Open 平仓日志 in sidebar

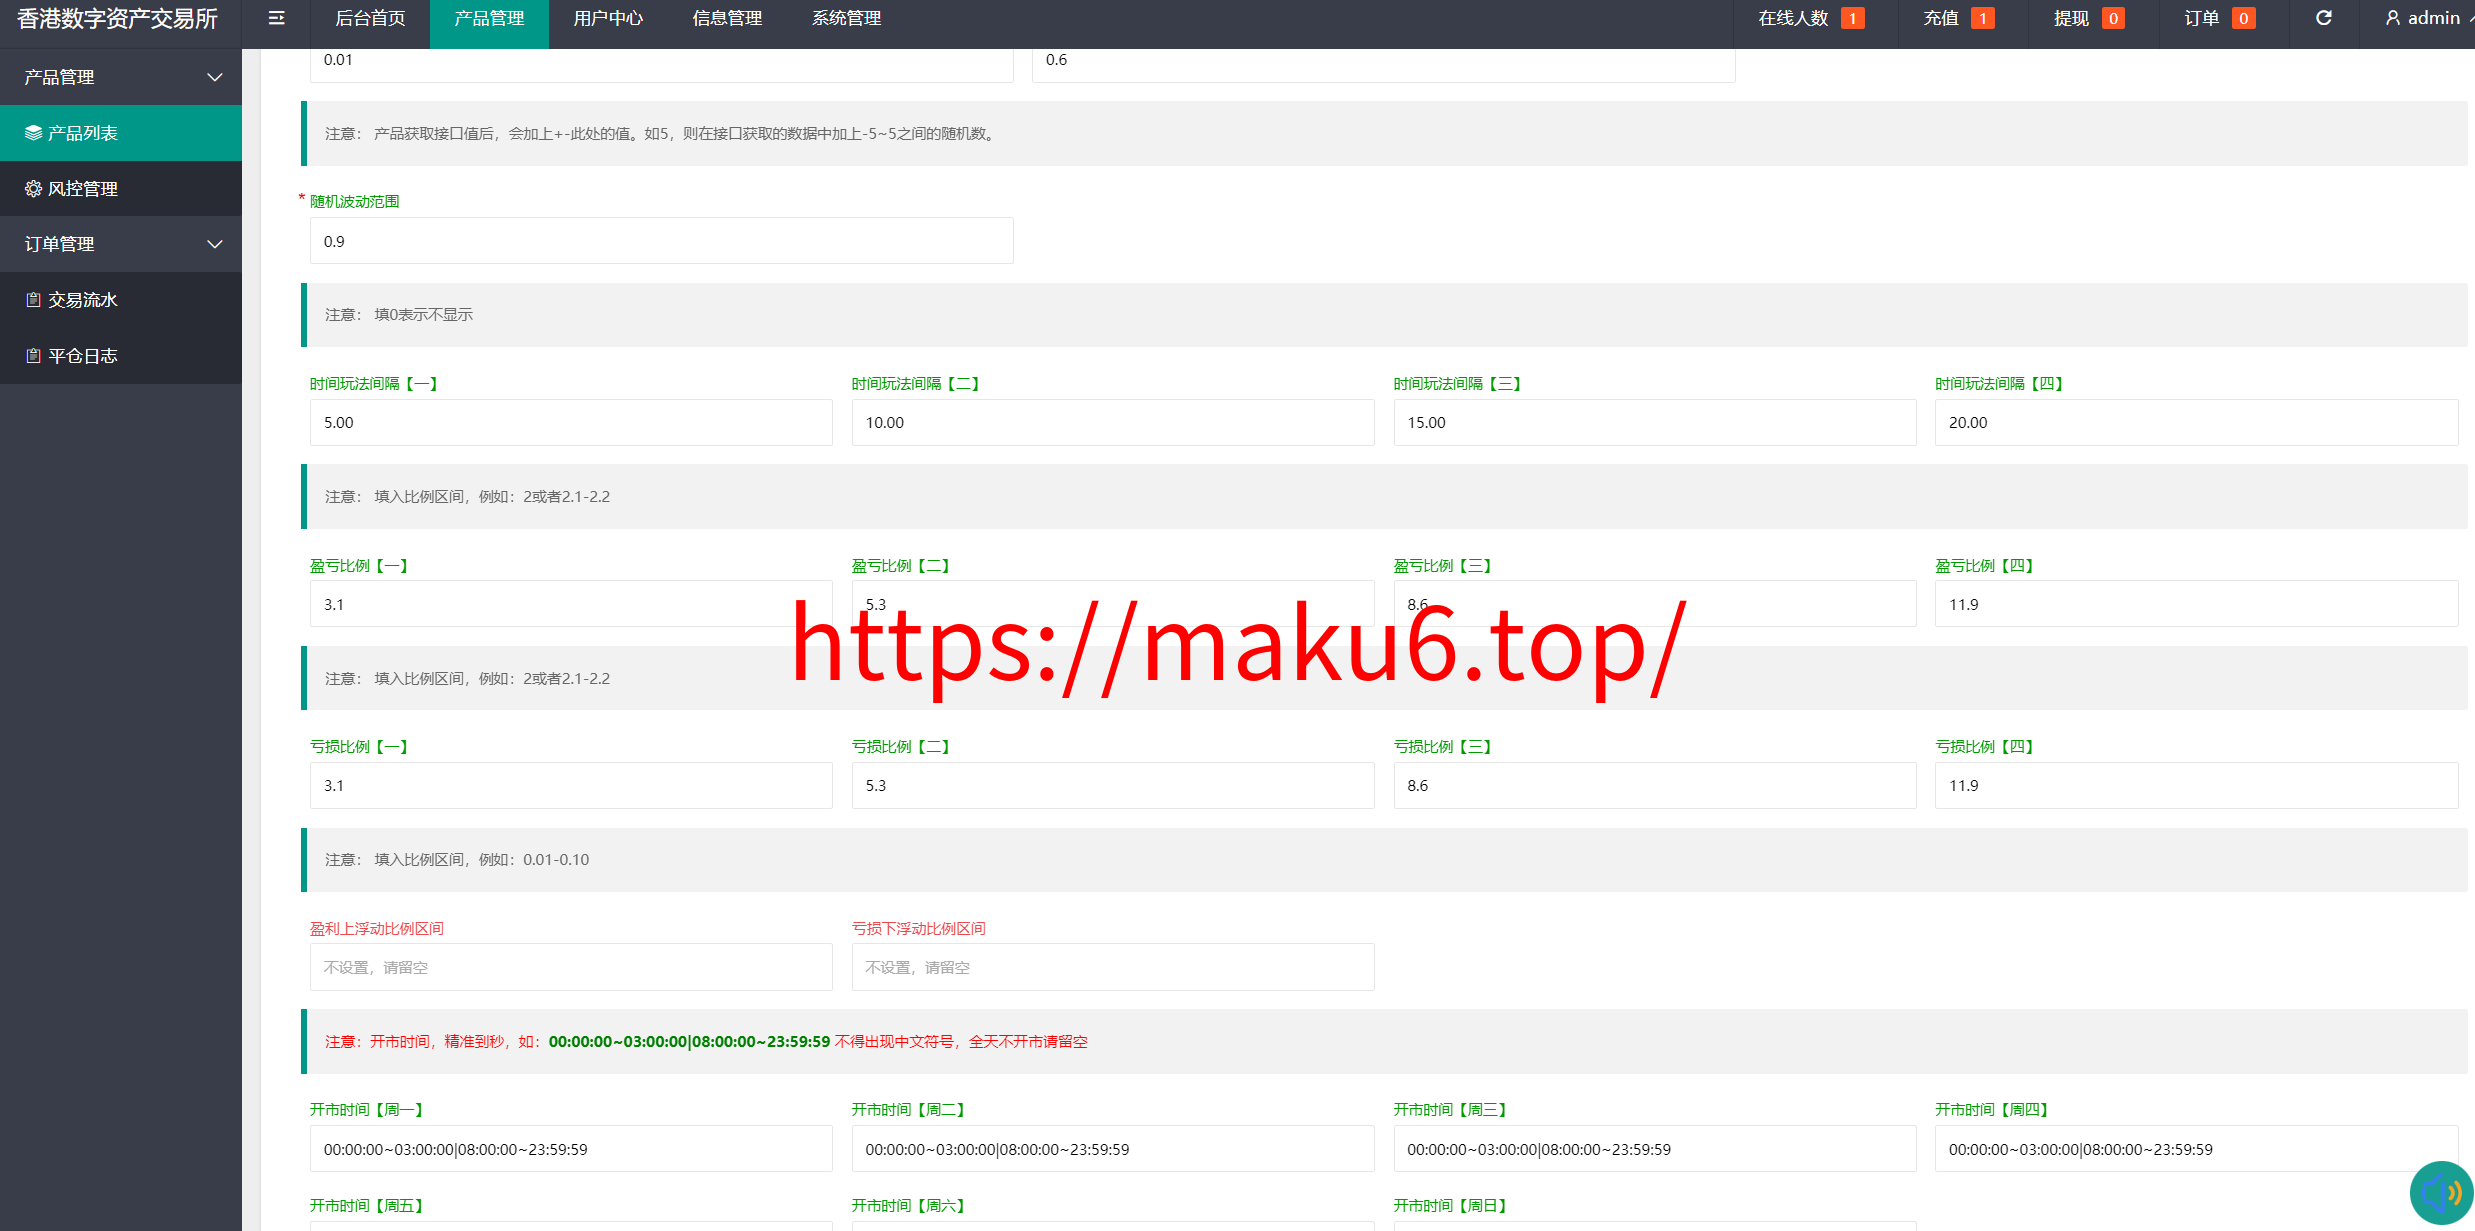point(121,356)
